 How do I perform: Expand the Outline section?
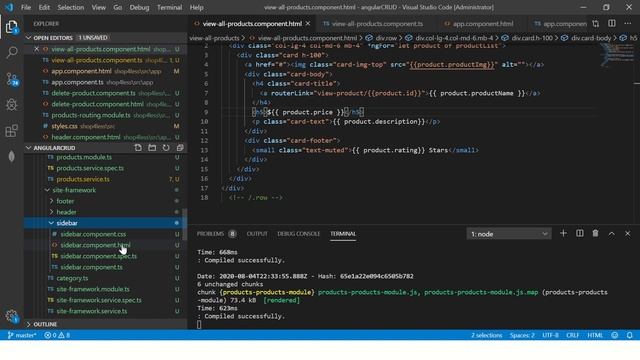(29, 324)
